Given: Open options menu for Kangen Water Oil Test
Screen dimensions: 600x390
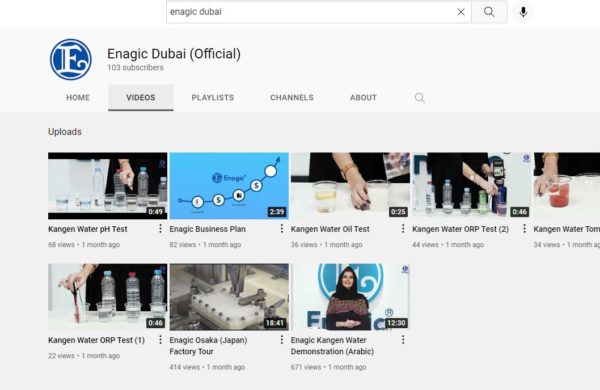Looking at the screenshot, I should point(403,229).
